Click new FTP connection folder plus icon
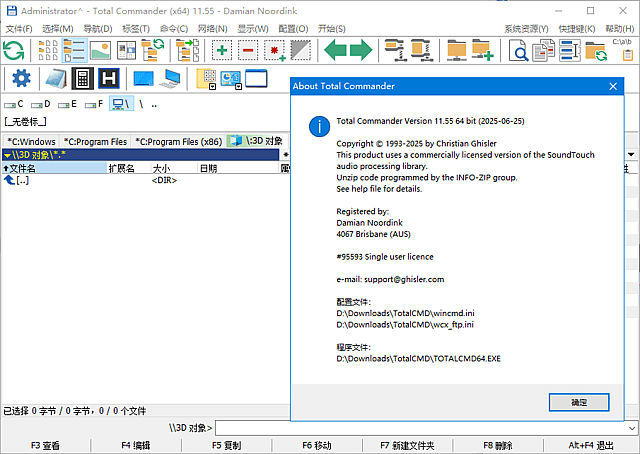The image size is (640, 454). [x=482, y=51]
